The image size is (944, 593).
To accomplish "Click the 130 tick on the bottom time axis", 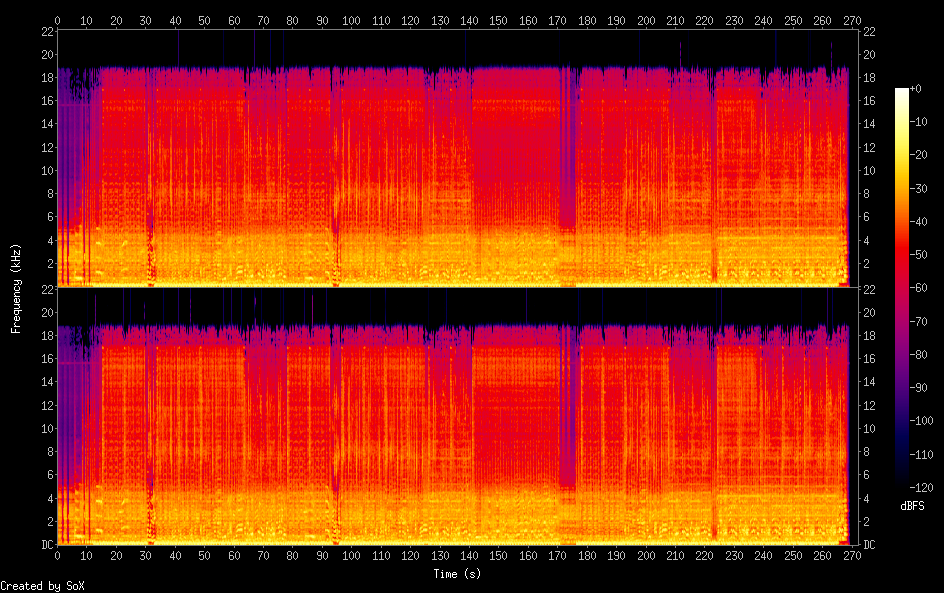I will coord(441,555).
